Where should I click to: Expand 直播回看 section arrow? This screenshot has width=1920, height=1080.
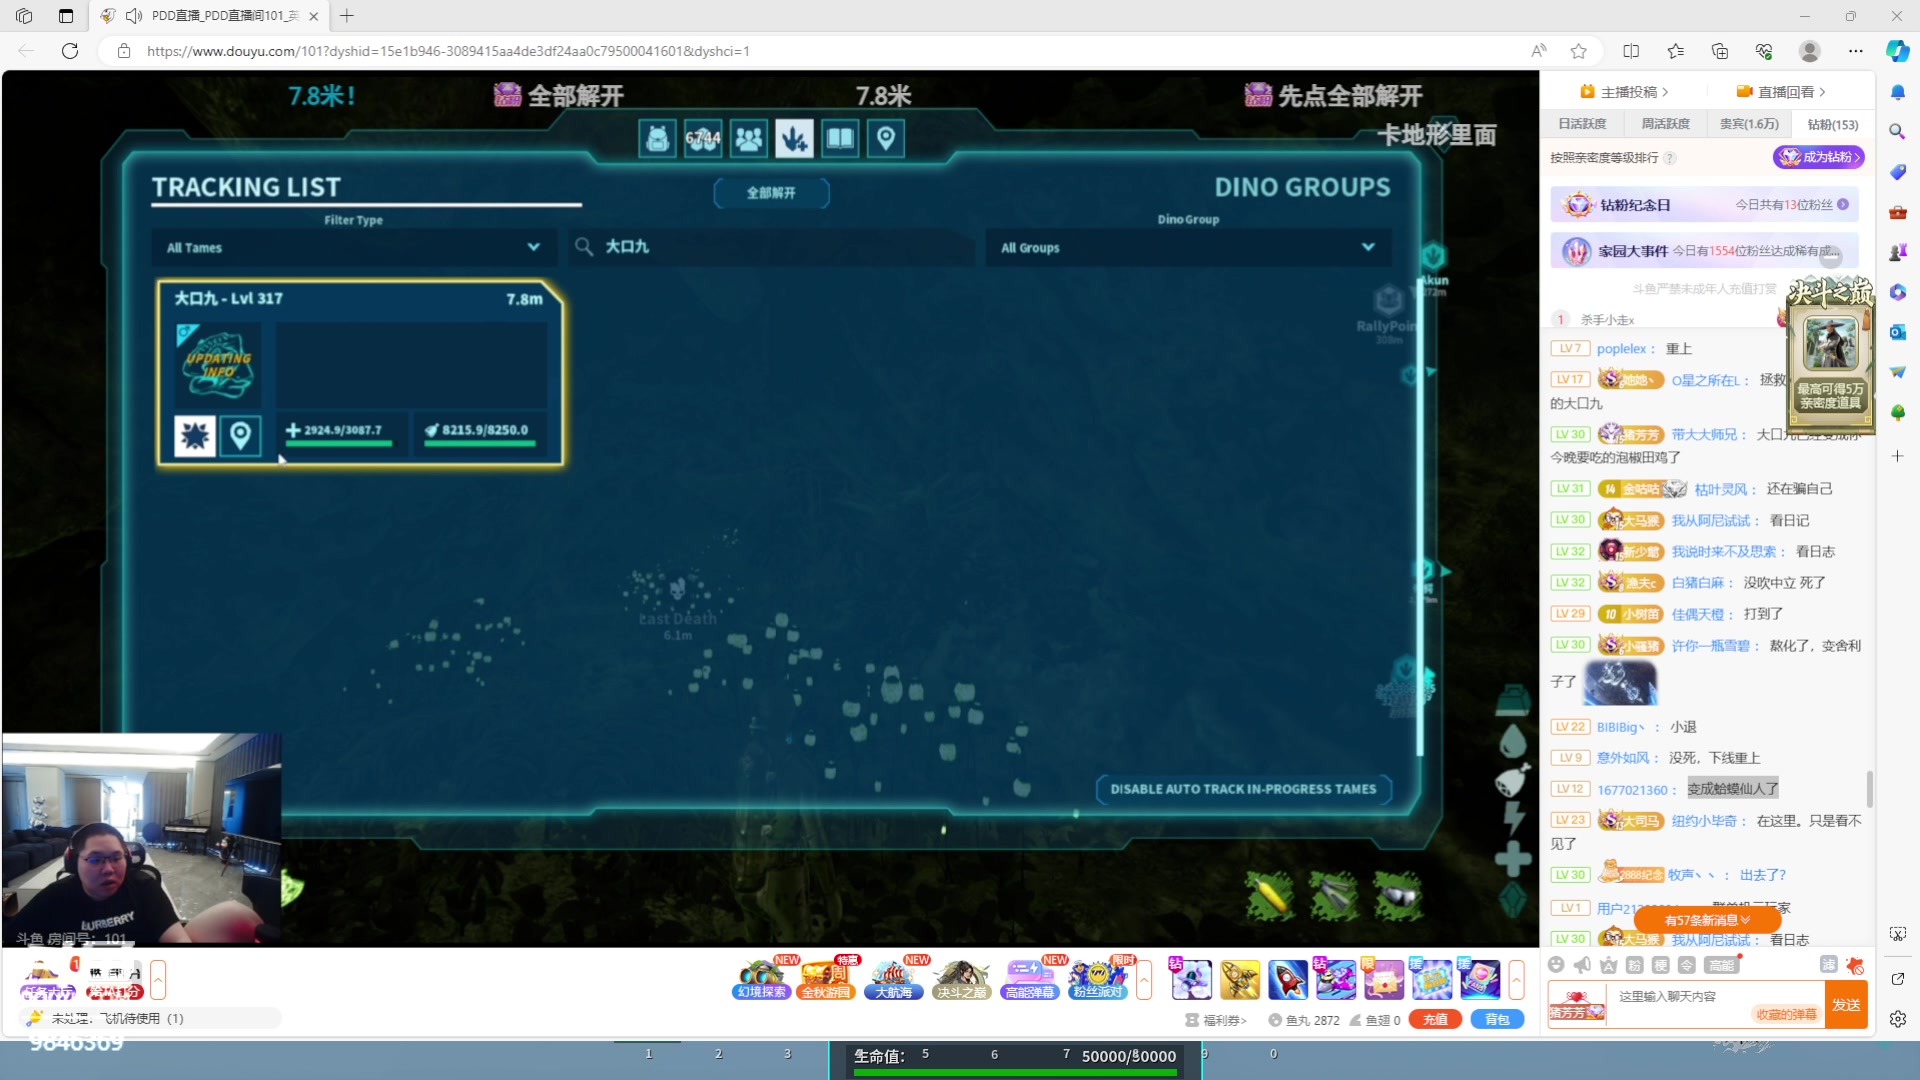pyautogui.click(x=1822, y=92)
